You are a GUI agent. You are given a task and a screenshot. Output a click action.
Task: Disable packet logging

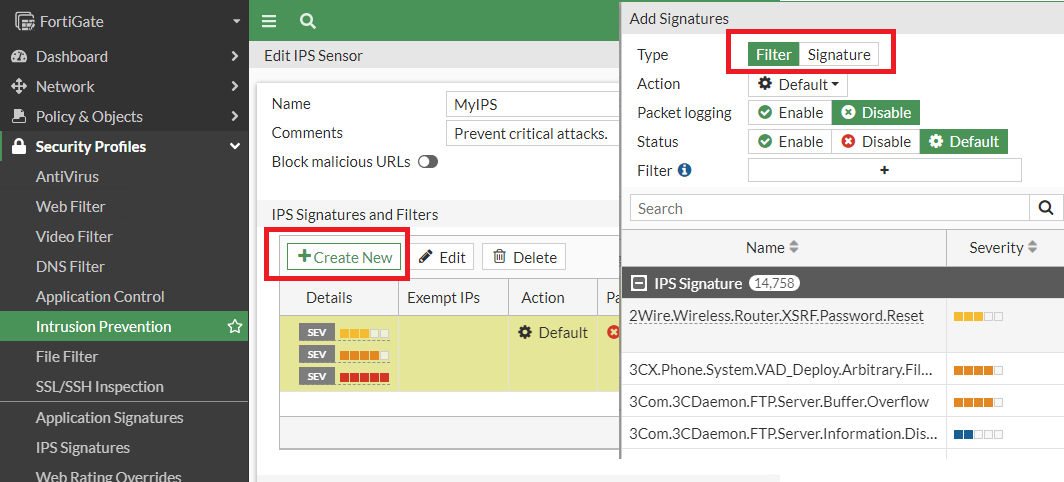[876, 113]
